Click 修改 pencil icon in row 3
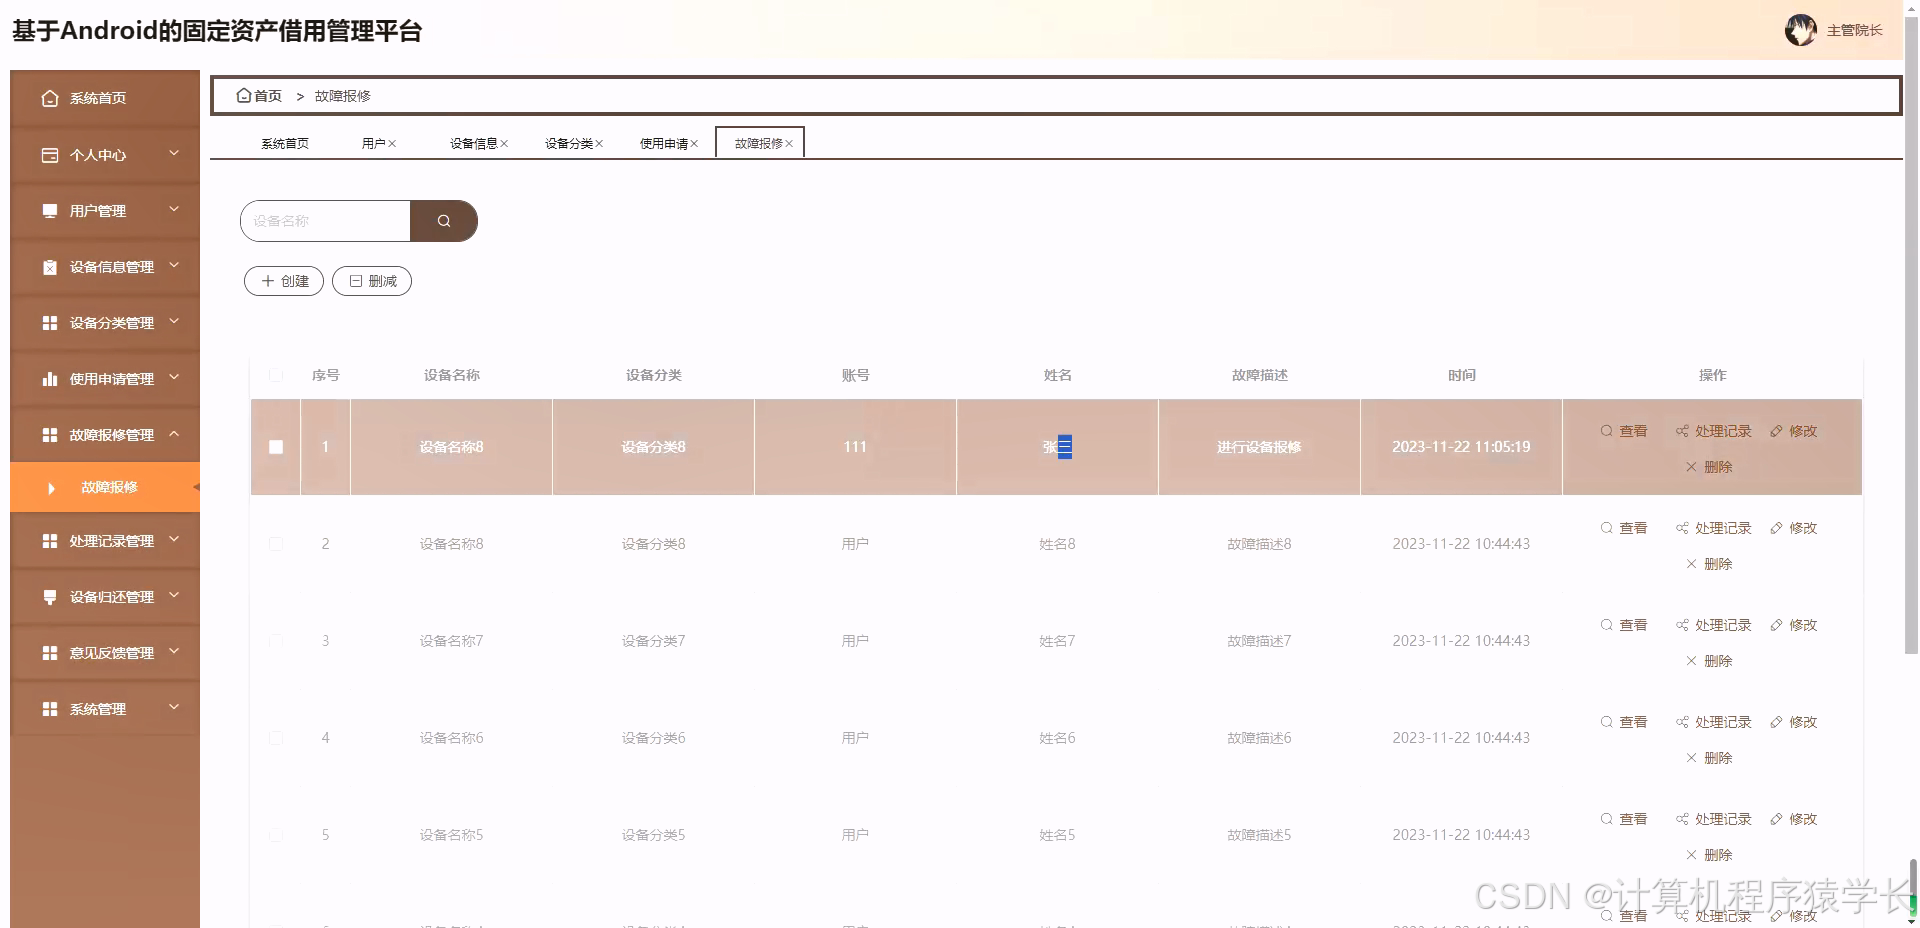The image size is (1920, 928). (1776, 625)
